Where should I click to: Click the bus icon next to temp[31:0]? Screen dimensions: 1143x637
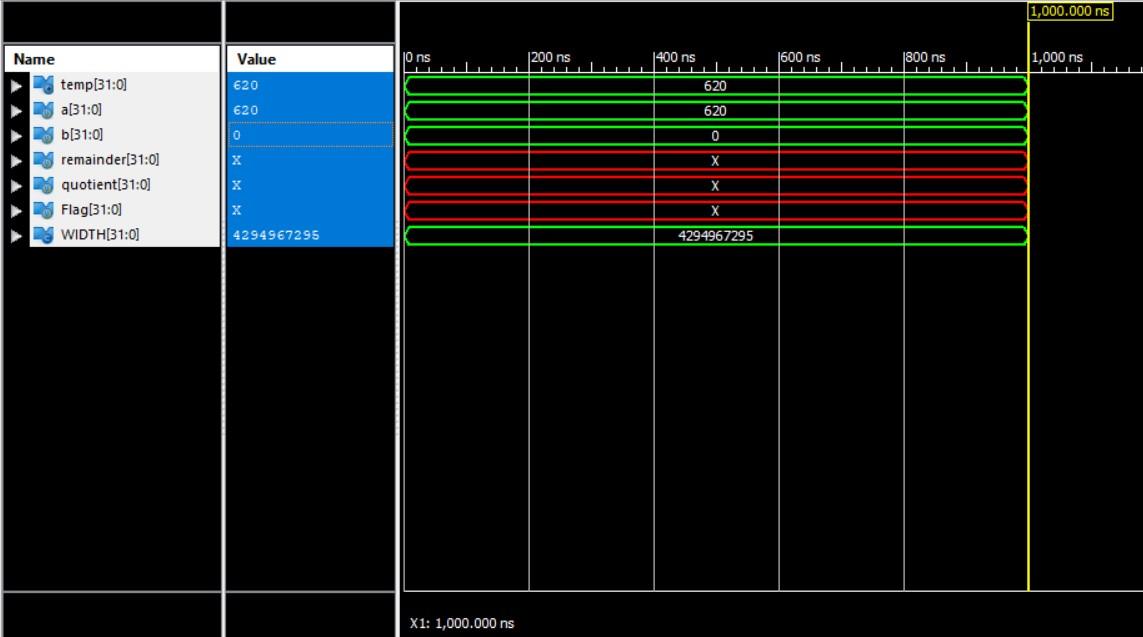(44, 85)
